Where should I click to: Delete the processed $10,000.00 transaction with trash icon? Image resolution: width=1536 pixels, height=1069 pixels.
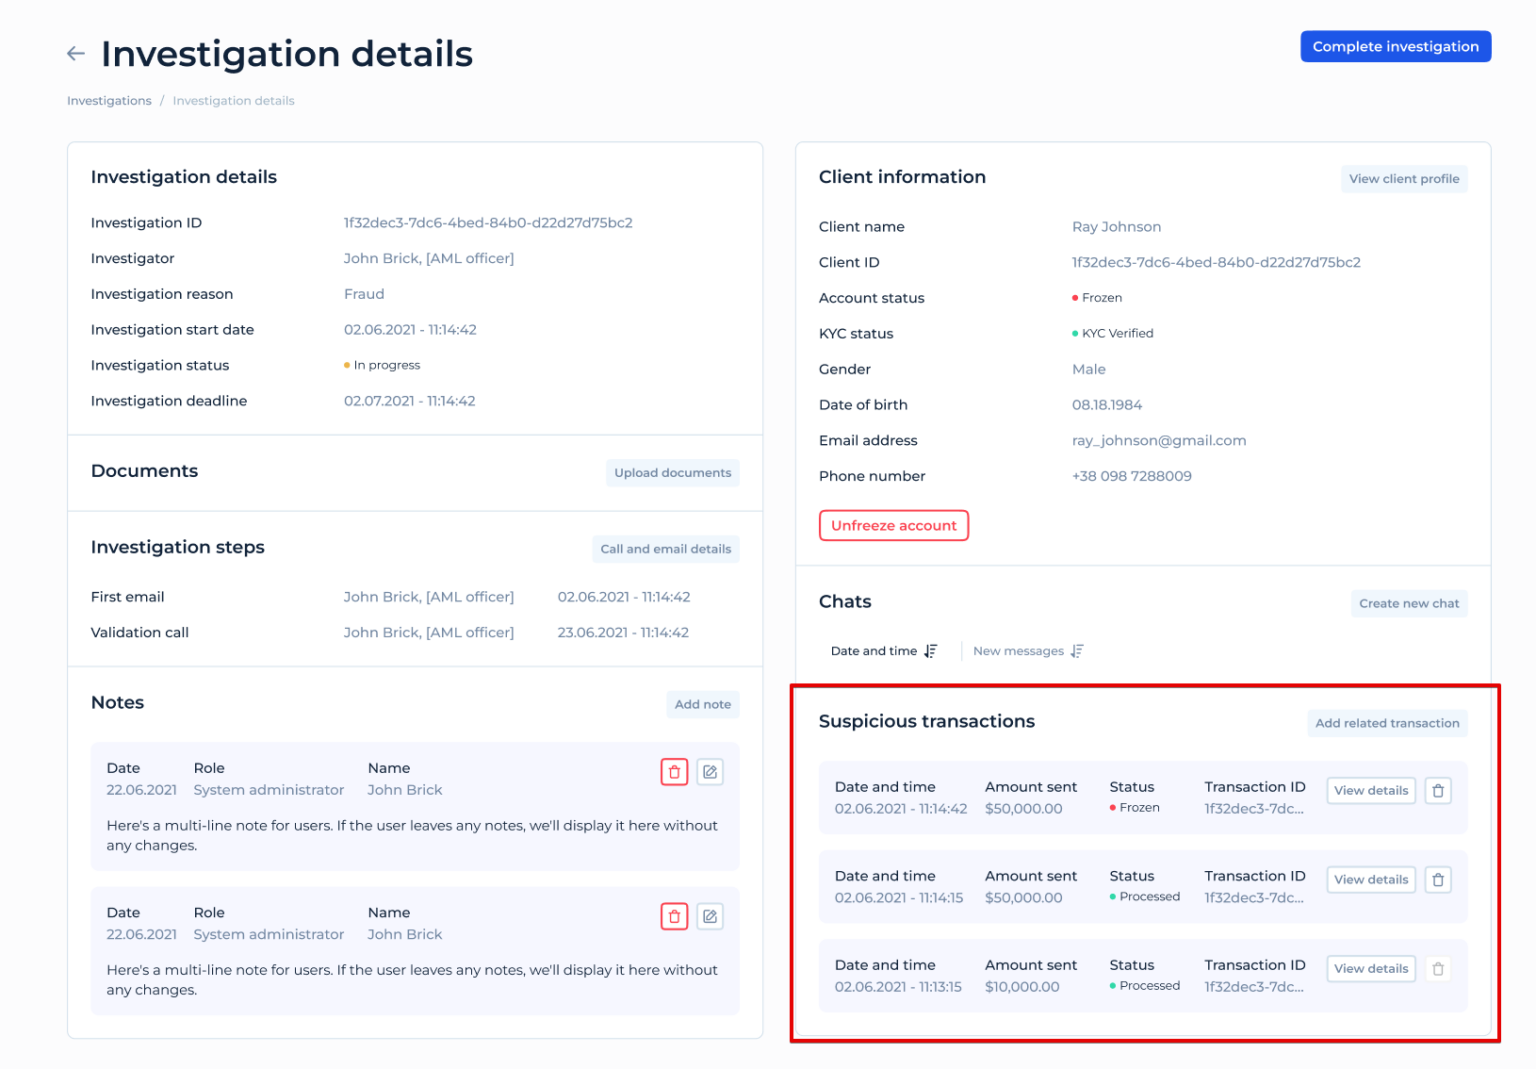click(1438, 968)
